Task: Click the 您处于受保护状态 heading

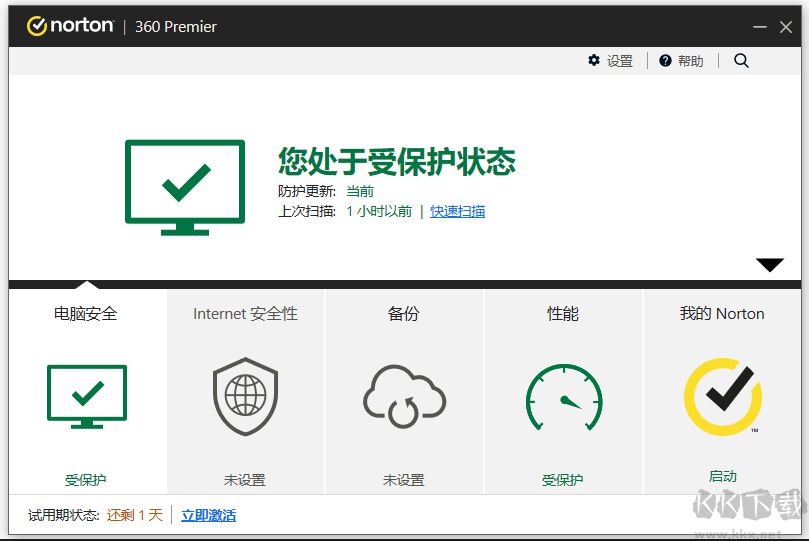Action: click(x=397, y=161)
